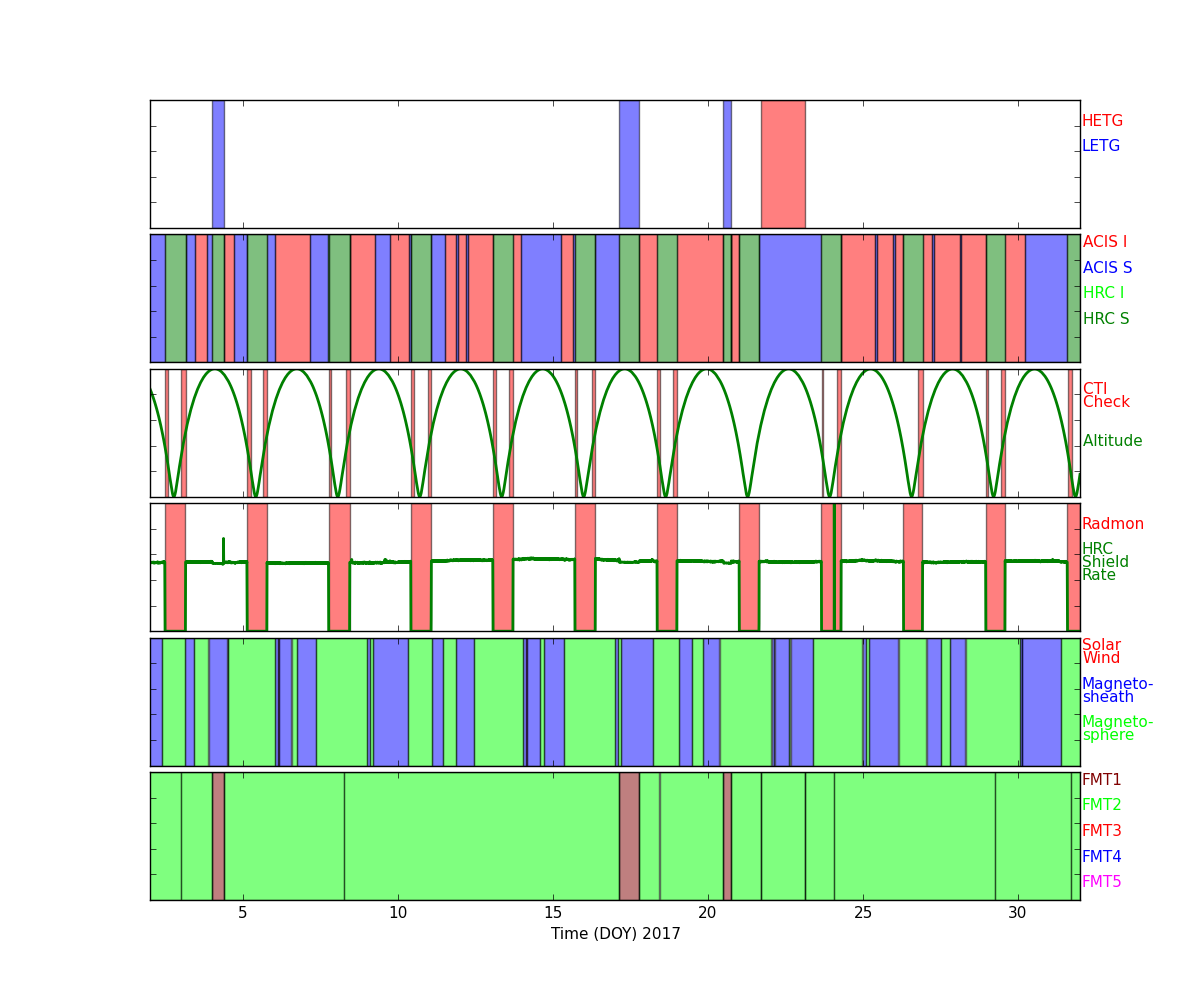Click the CTI Check legend label
1200x1000 pixels.
tap(1106, 396)
